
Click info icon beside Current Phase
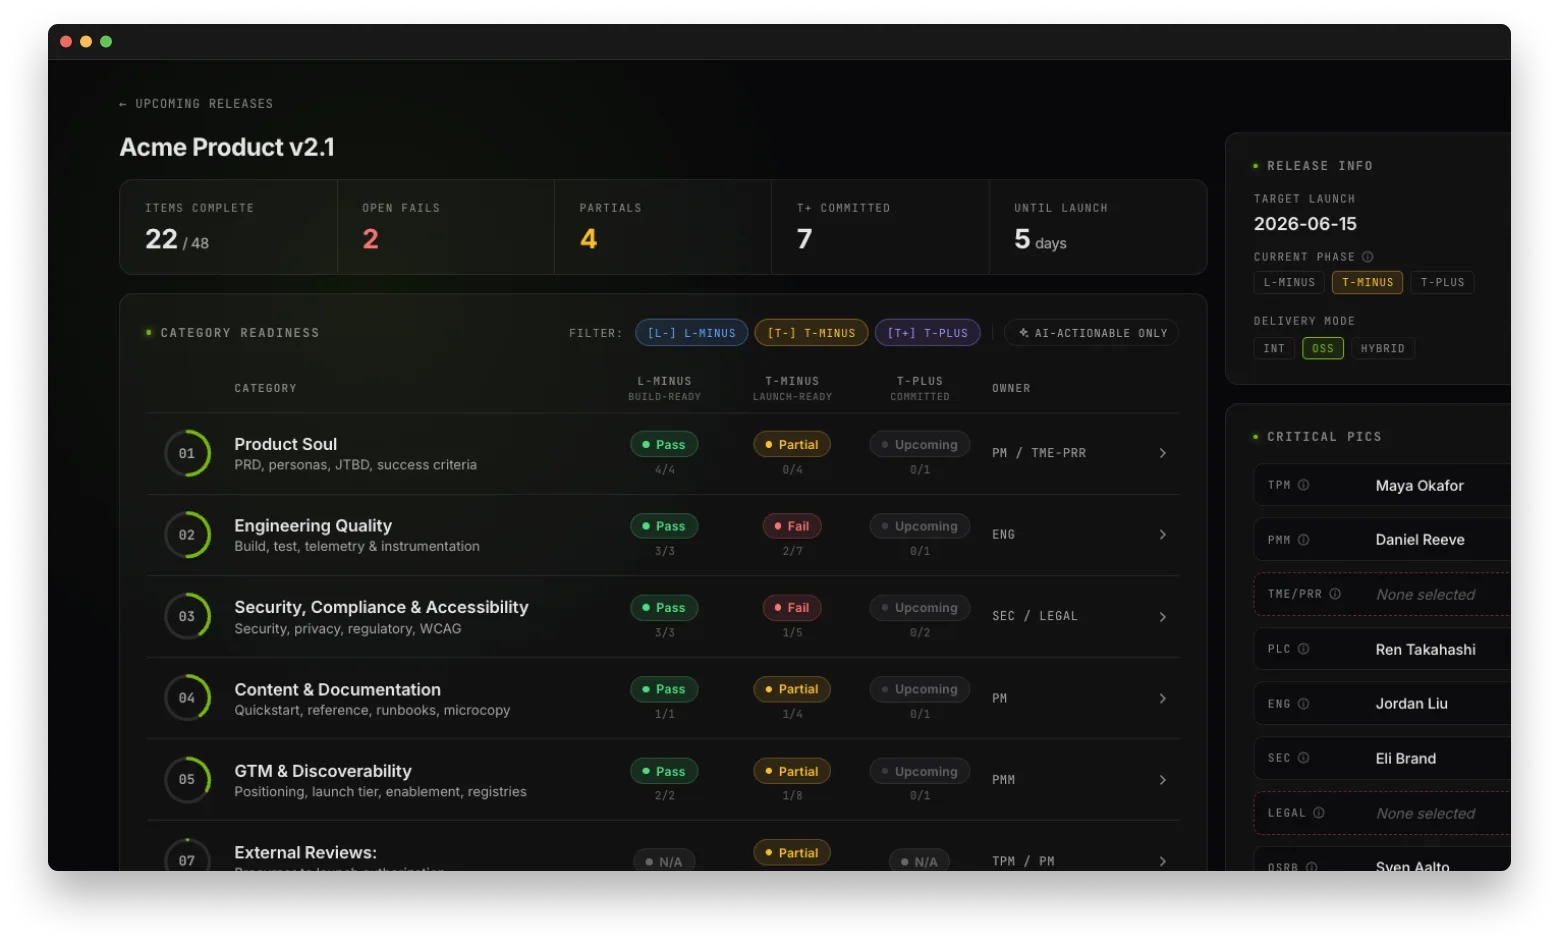point(1367,257)
